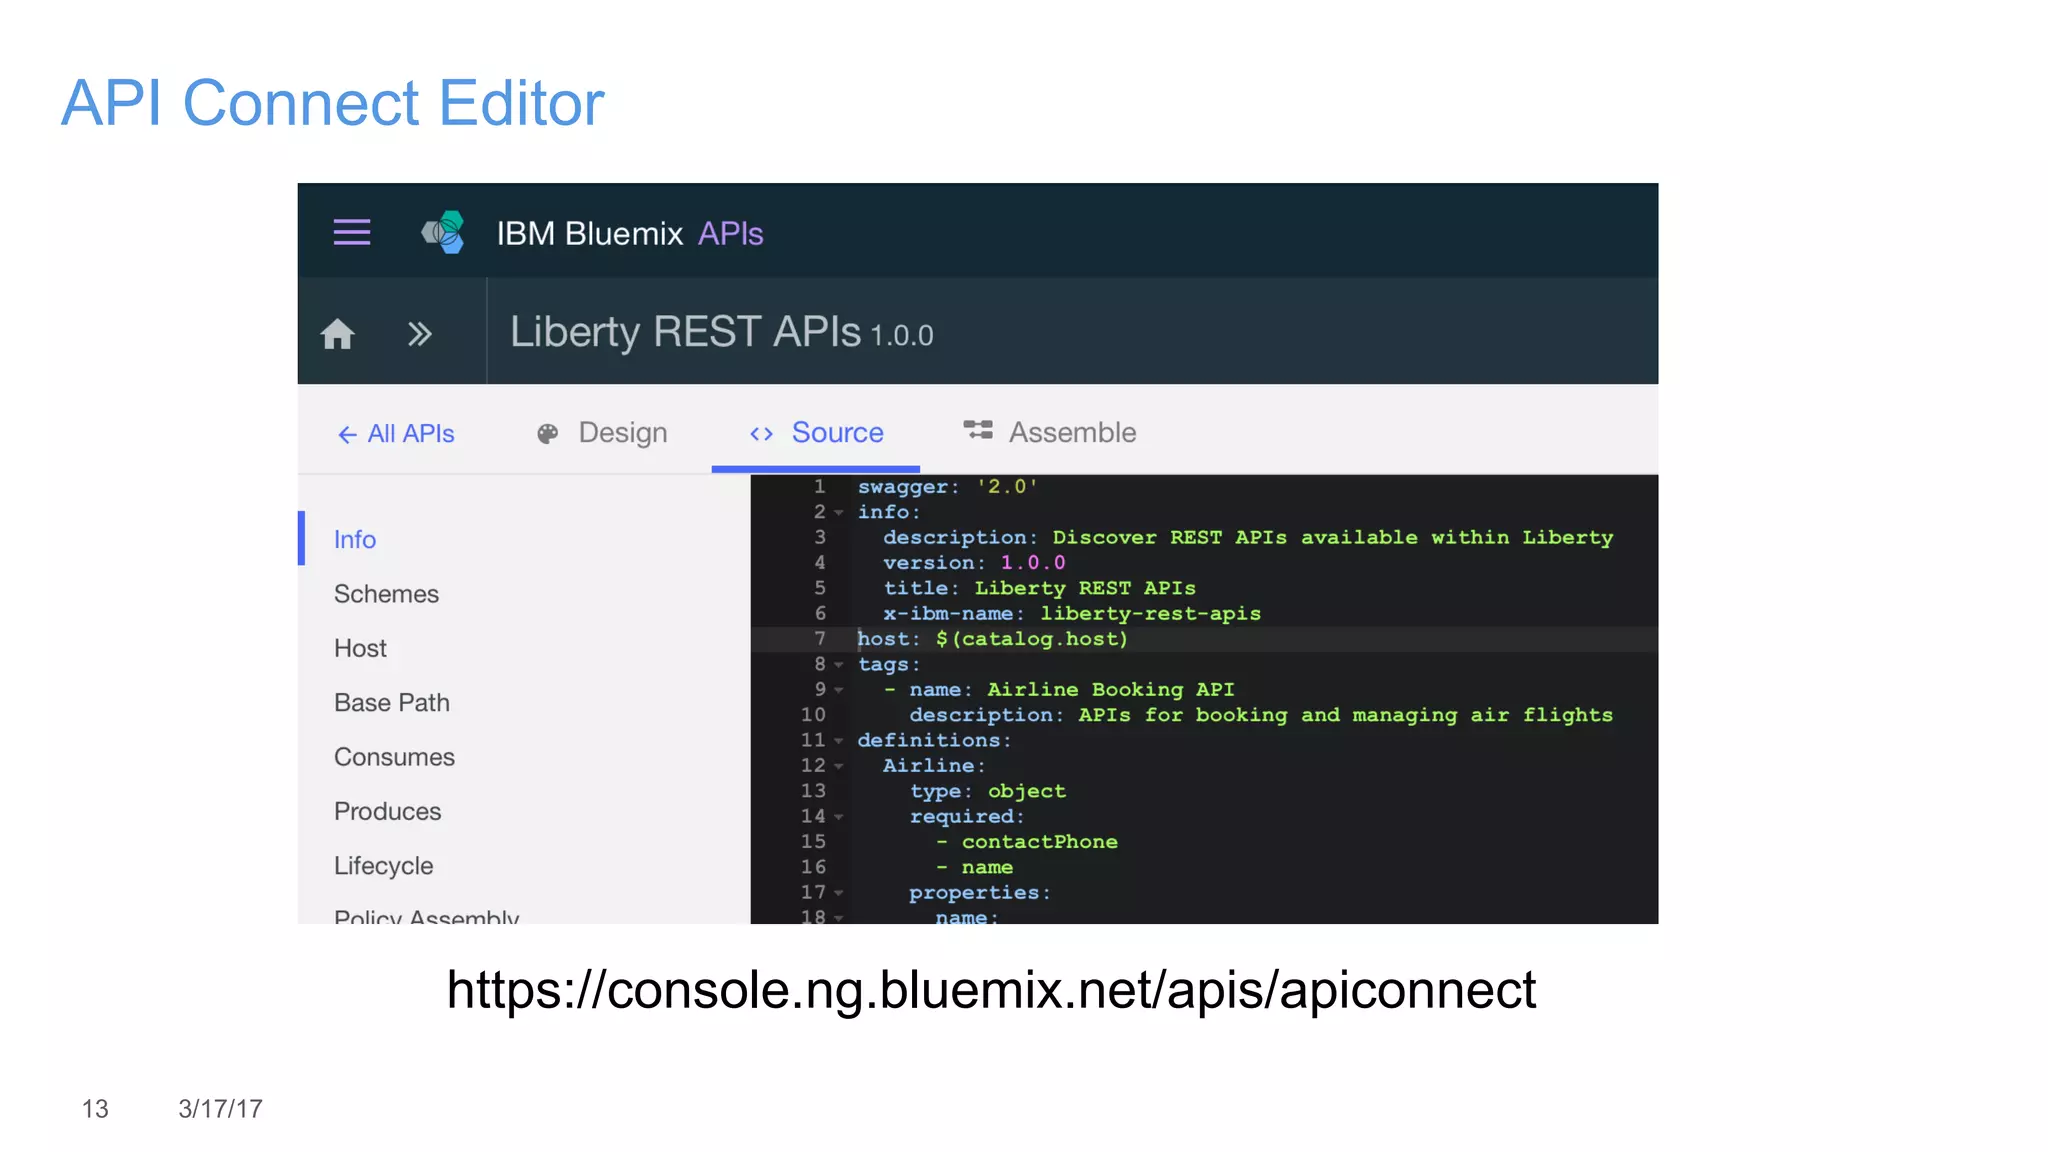The height and width of the screenshot is (1152, 2048).
Task: Go to the home icon
Action: pos(338,333)
